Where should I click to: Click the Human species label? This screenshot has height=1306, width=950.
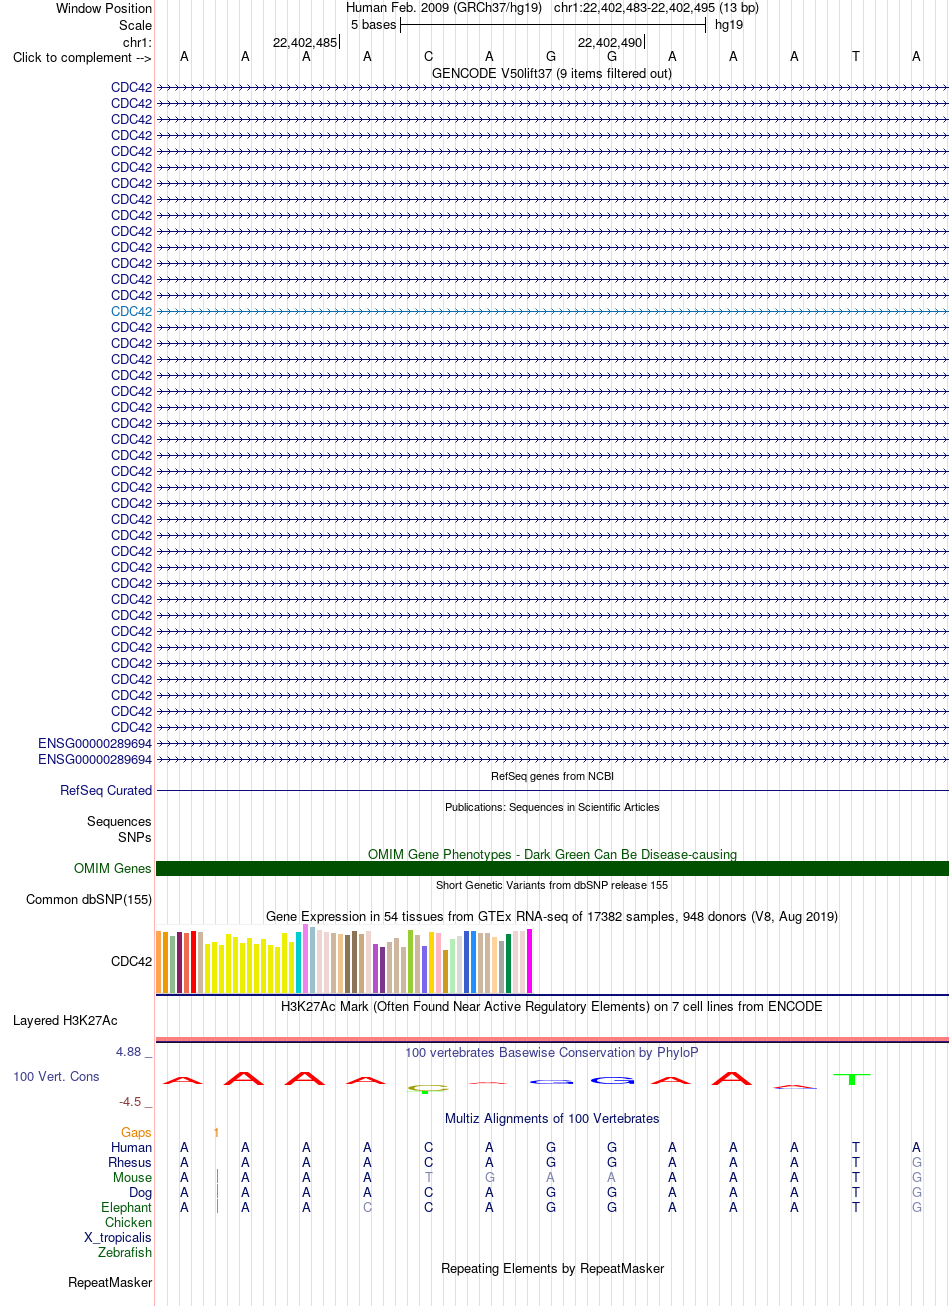click(131, 1147)
